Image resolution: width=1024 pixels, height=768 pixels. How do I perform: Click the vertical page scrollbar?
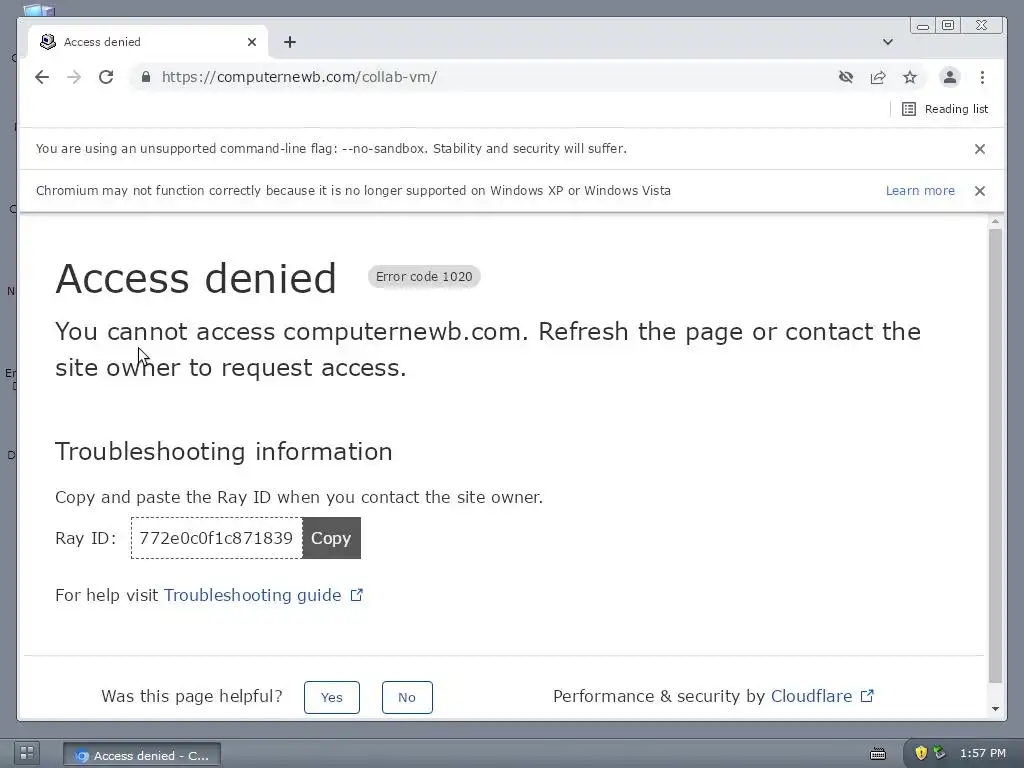[995, 455]
